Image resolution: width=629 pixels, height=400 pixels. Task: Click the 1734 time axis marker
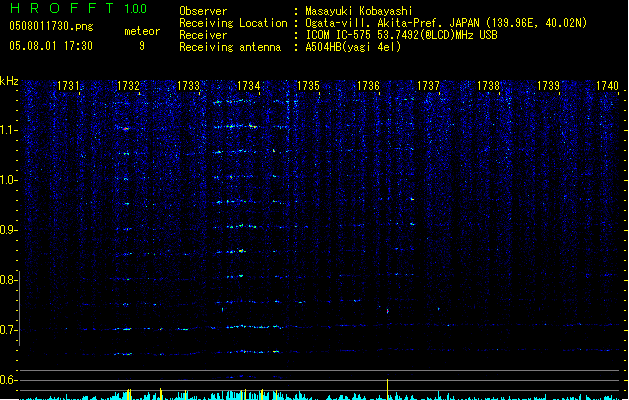click(249, 86)
